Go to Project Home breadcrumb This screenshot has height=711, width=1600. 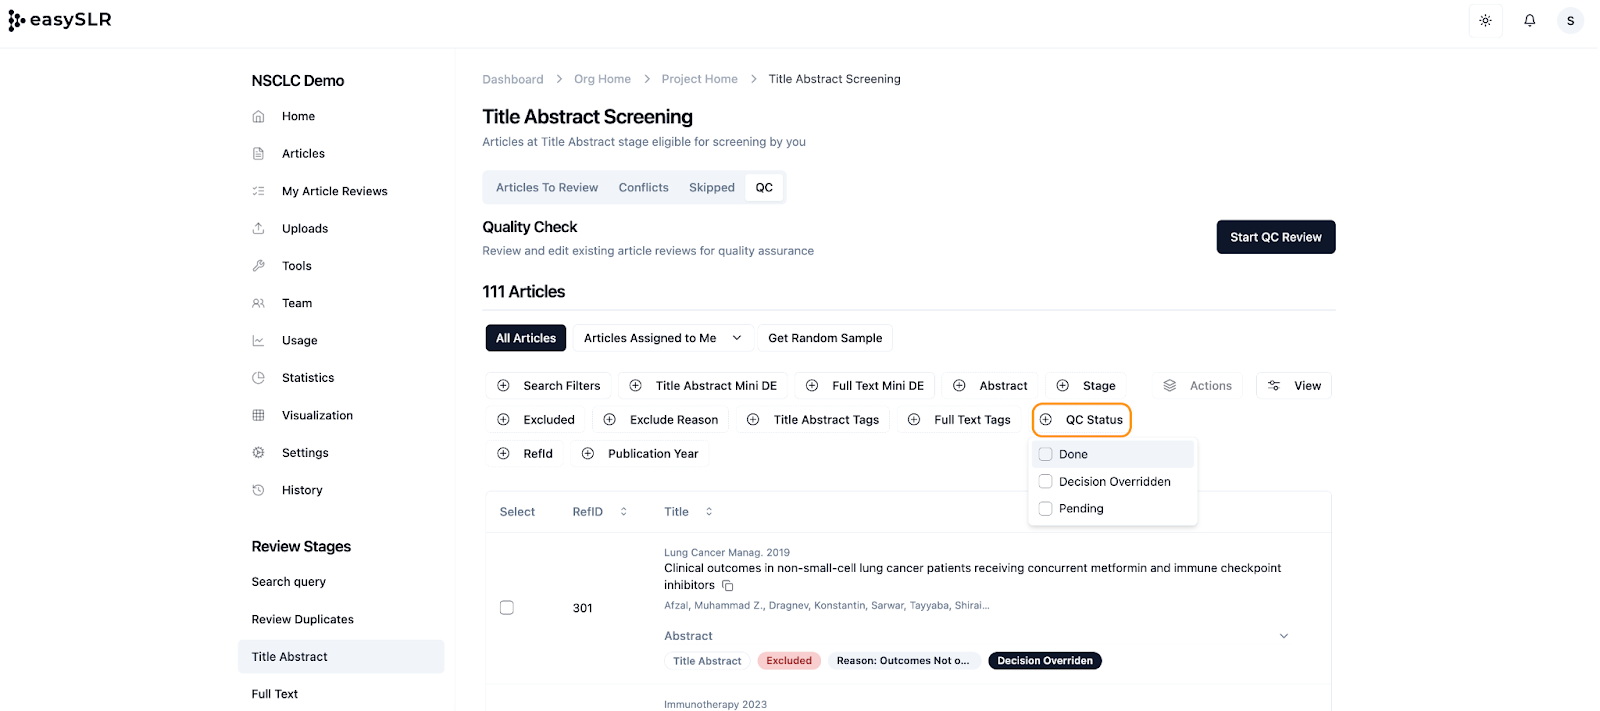pyautogui.click(x=699, y=79)
